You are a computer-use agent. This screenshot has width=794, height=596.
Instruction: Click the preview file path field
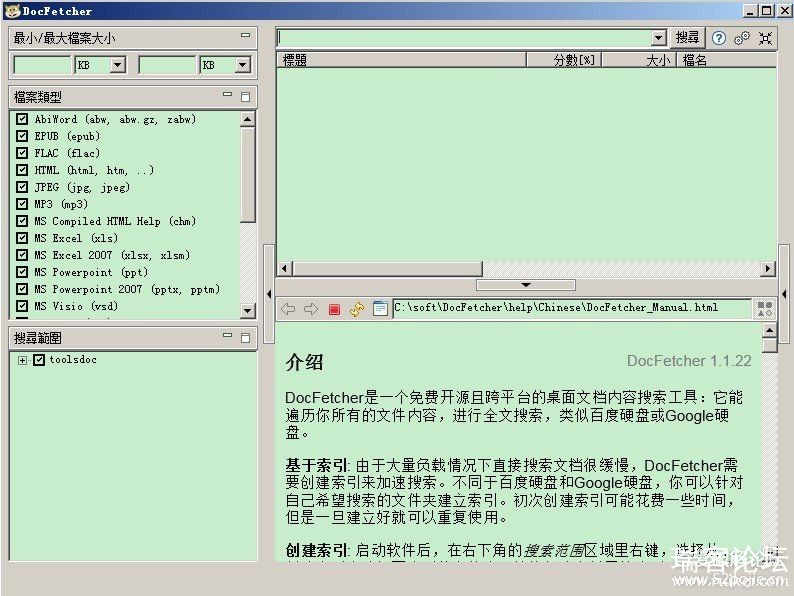[x=572, y=308]
